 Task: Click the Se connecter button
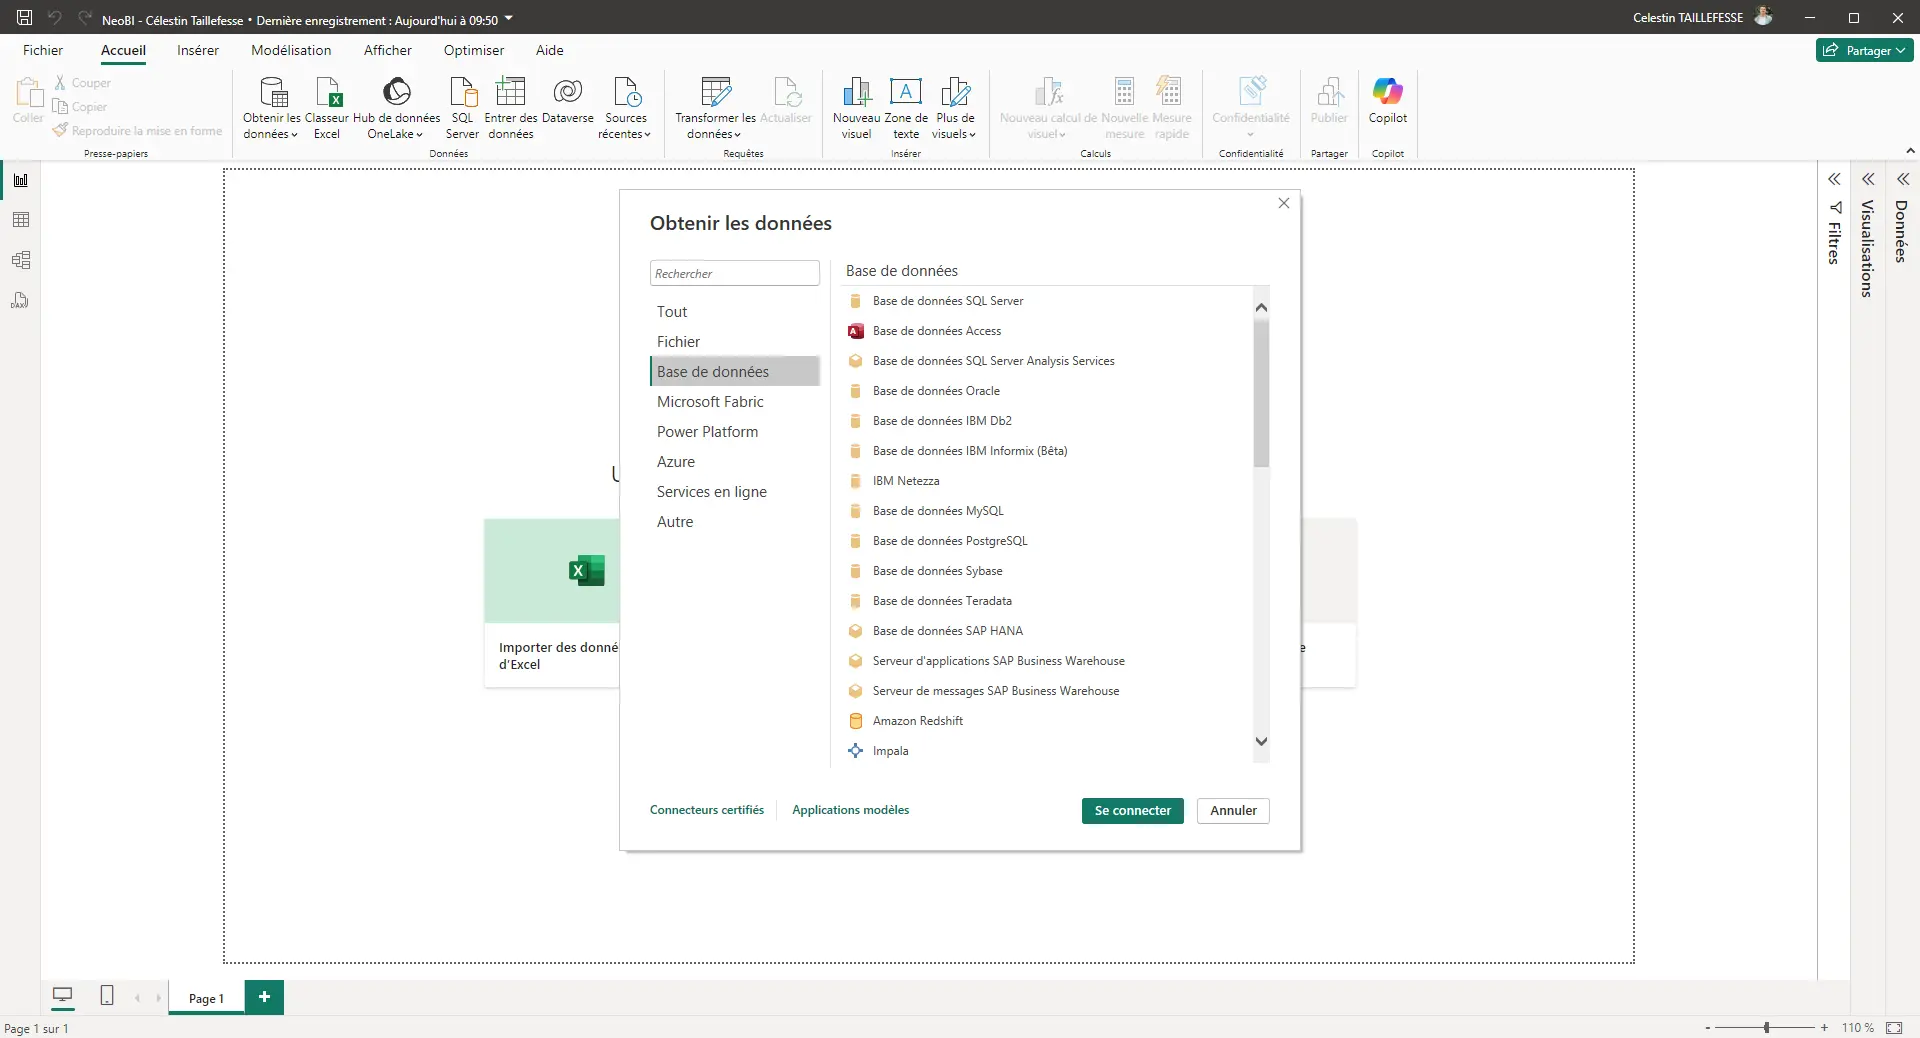[1133, 811]
